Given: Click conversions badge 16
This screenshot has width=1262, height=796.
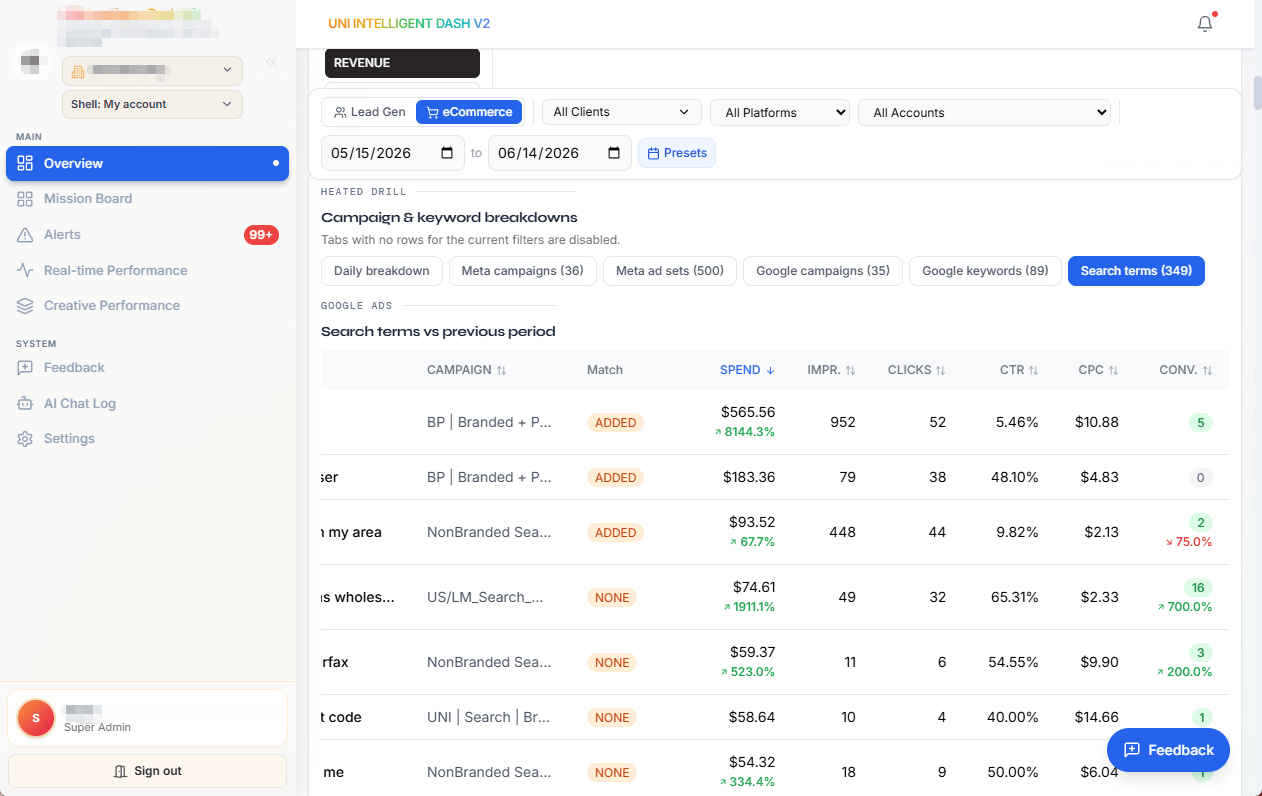Looking at the screenshot, I should click(x=1197, y=588).
